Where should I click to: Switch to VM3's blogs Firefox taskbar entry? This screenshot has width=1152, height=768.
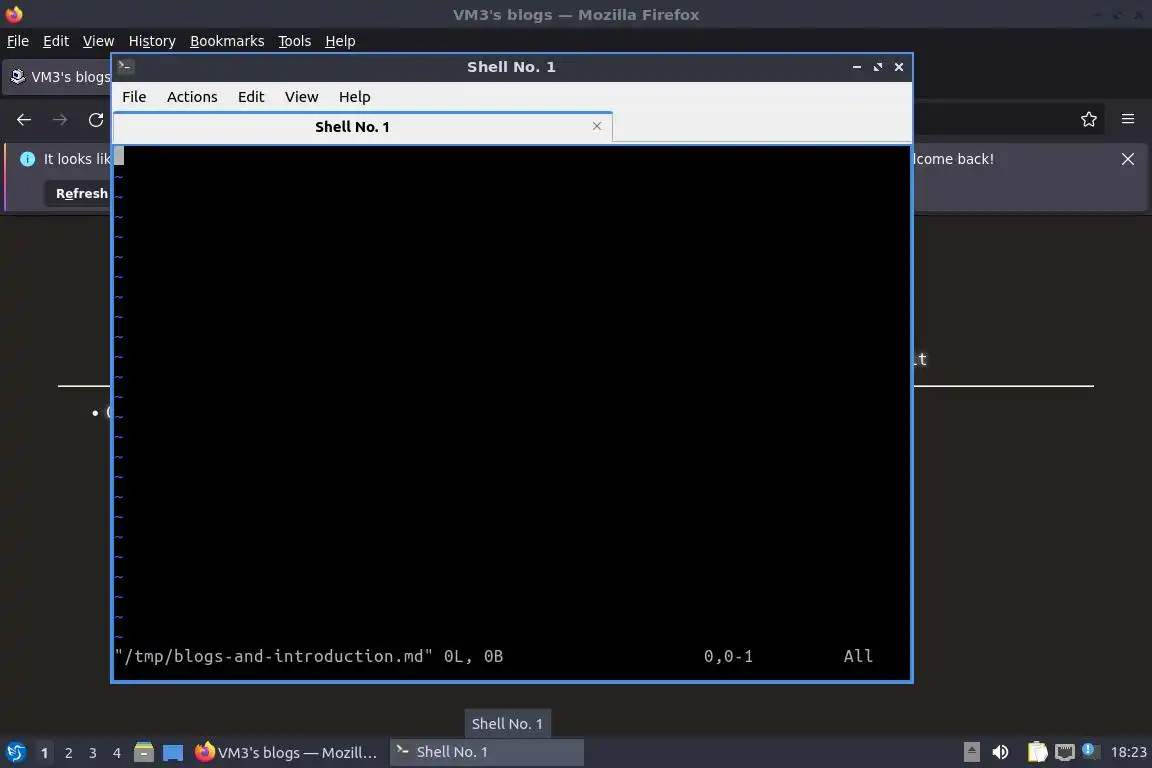[x=287, y=753]
